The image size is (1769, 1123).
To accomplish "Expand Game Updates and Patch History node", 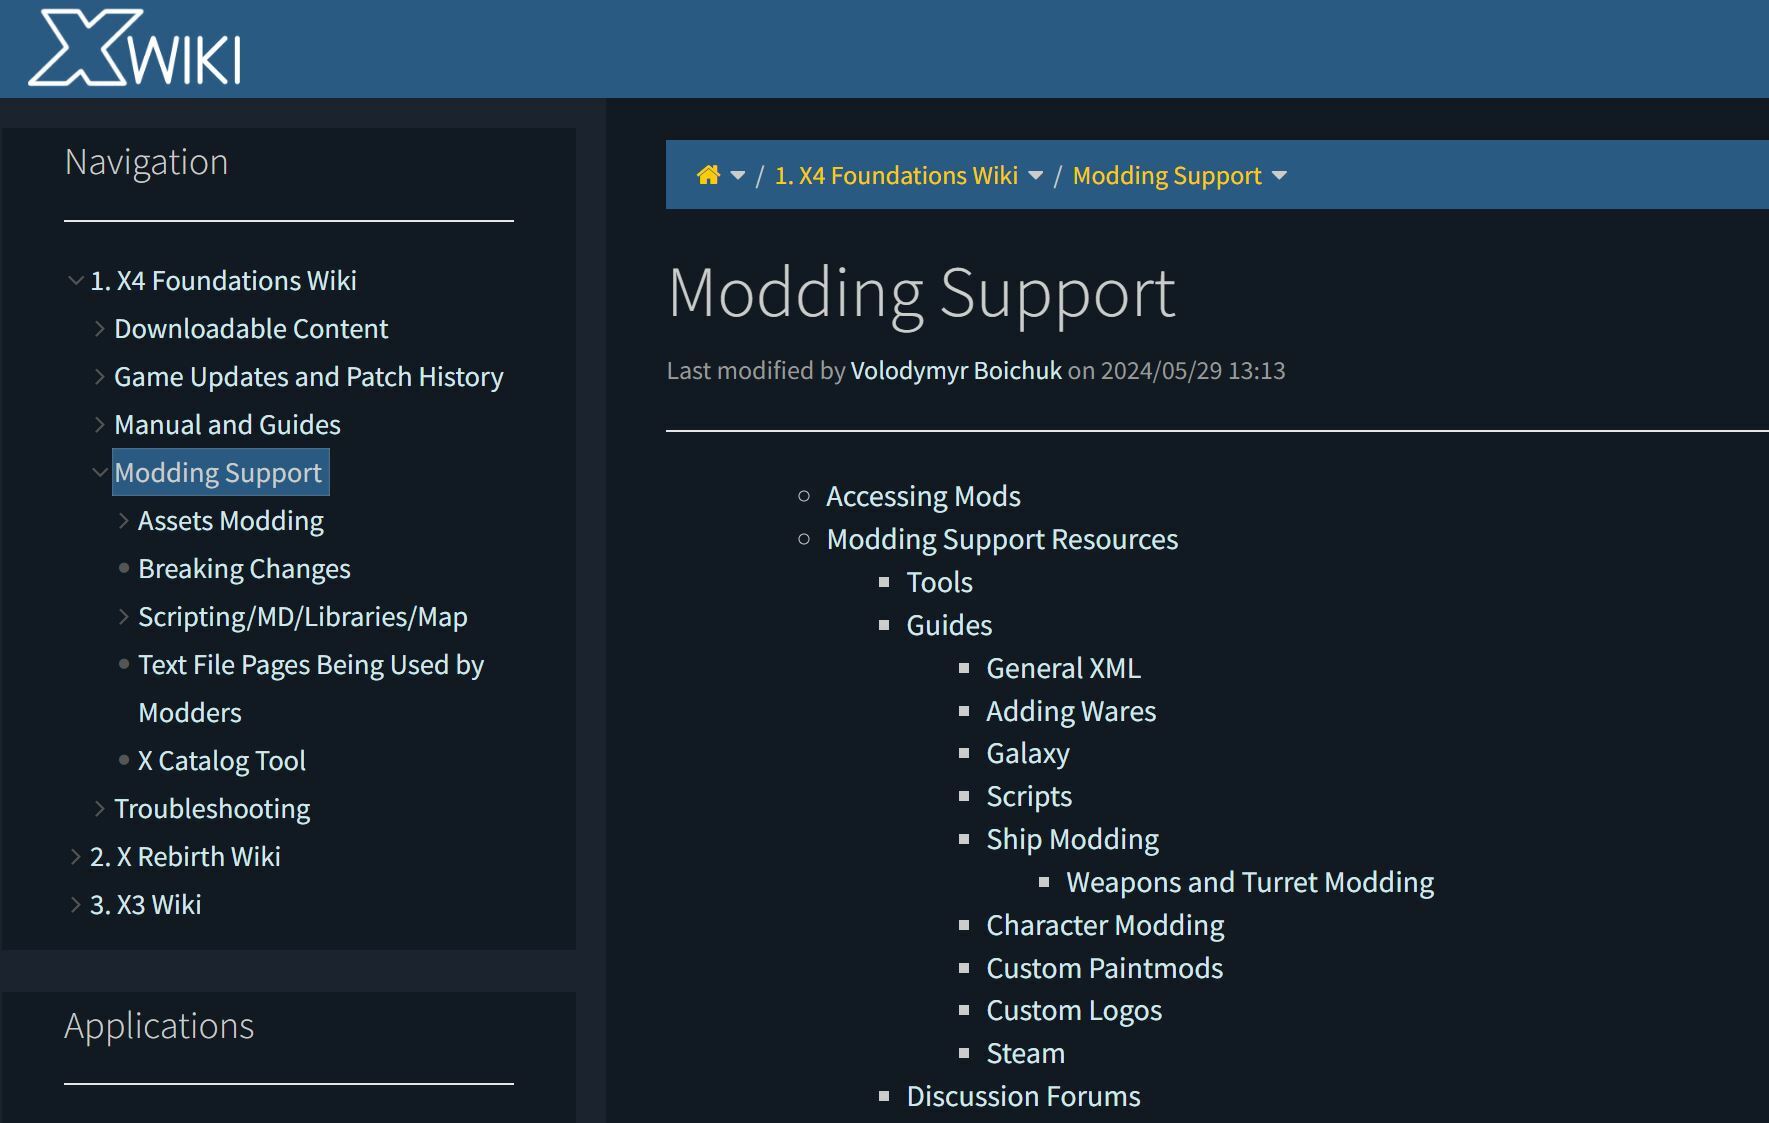I will coord(99,377).
